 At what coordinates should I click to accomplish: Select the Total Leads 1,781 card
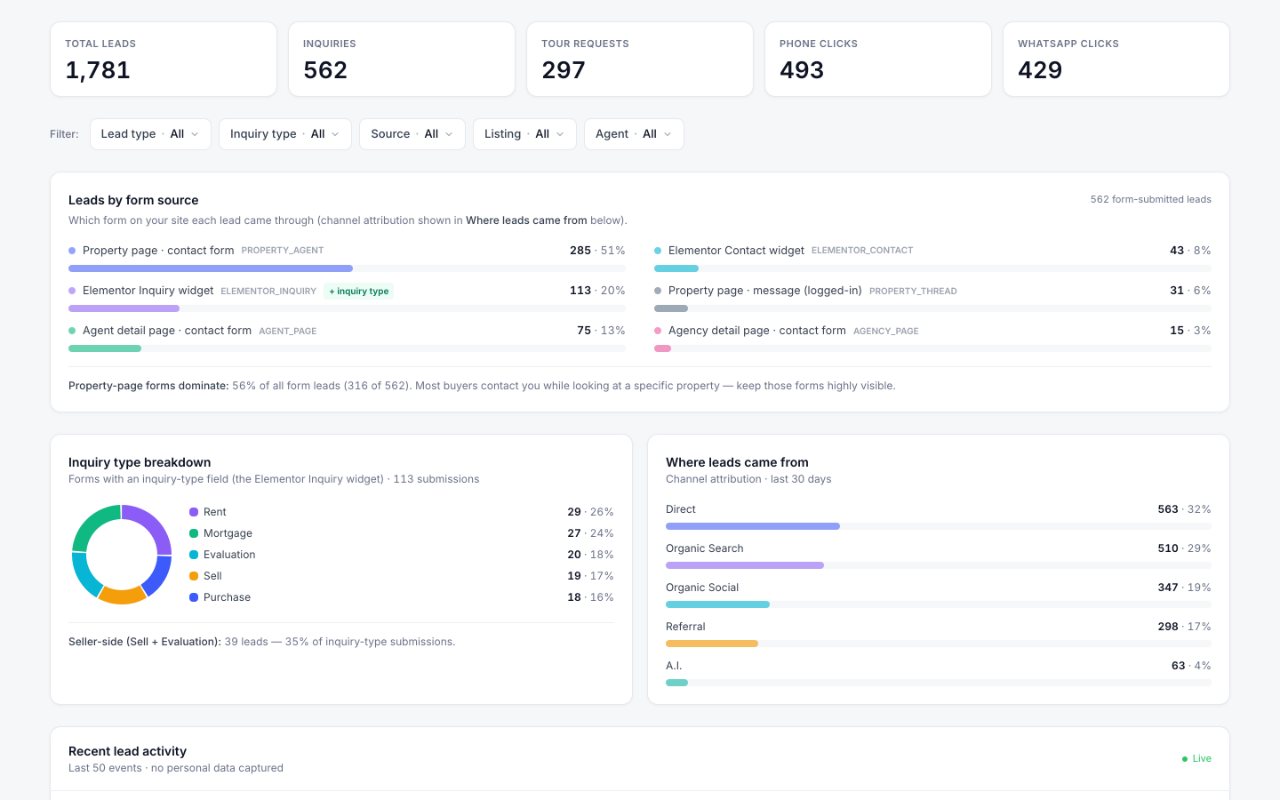click(x=163, y=59)
